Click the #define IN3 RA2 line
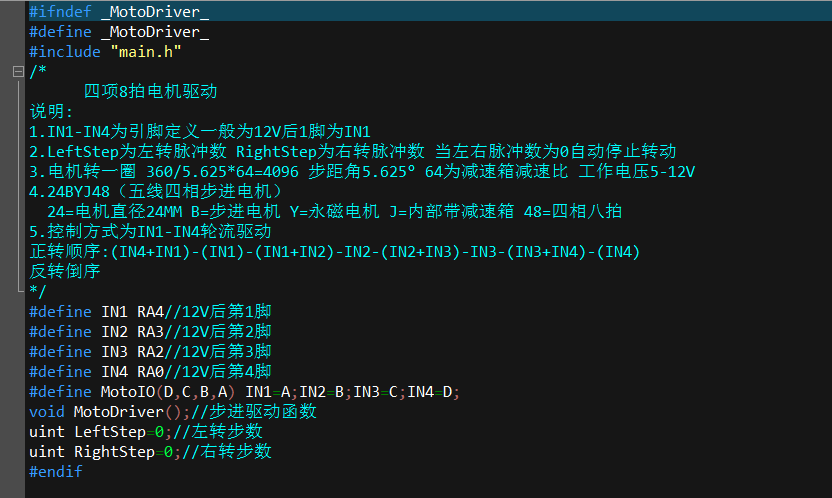This screenshot has width=832, height=498. 150,351
